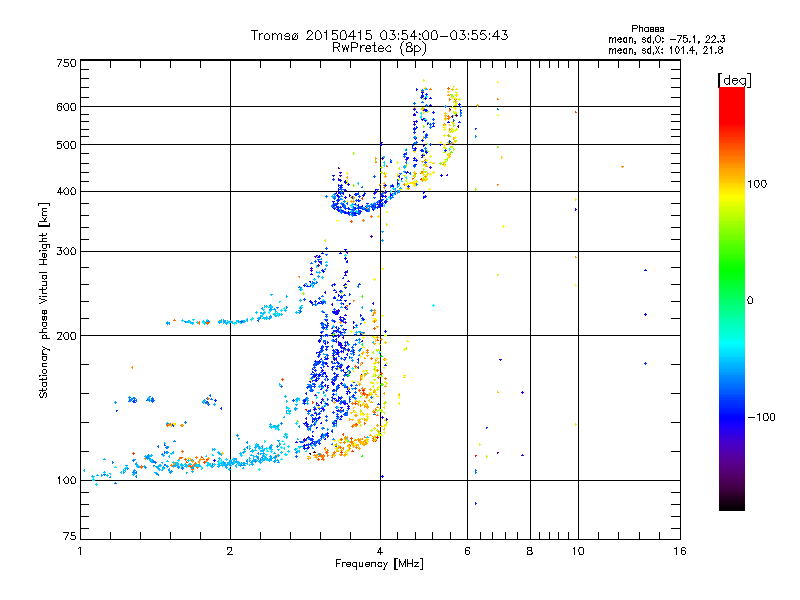Click the 'Frequency [MHz]' axis label
The height and width of the screenshot is (600, 800).
click(379, 564)
